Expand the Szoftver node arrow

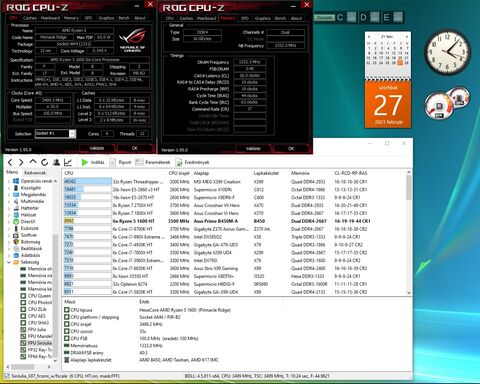[9, 235]
